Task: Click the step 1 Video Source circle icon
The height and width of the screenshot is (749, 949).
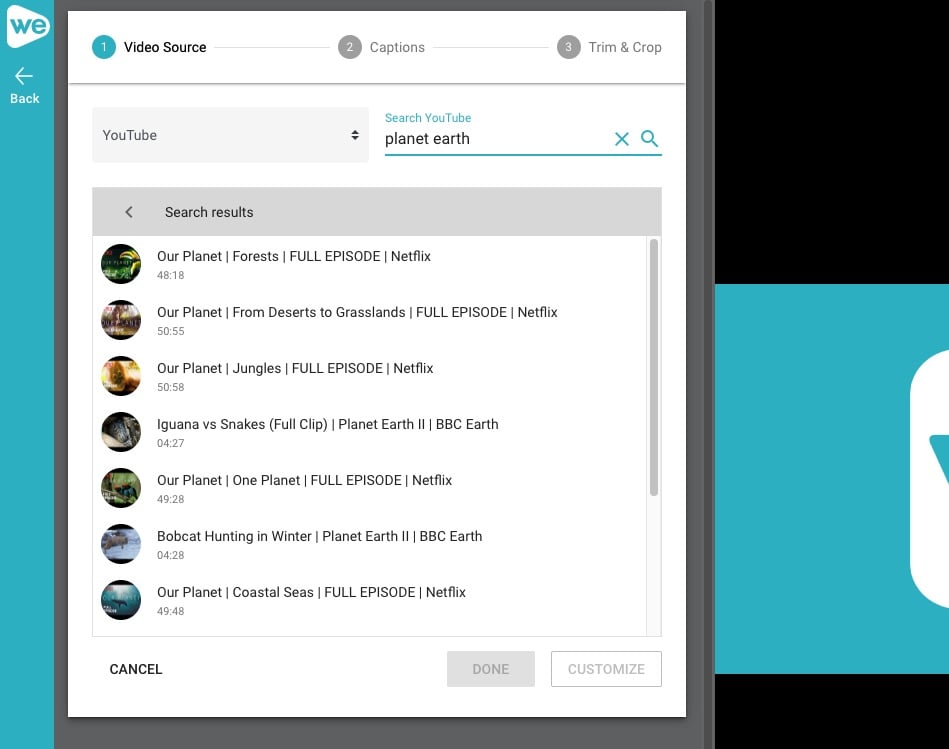Action: (105, 46)
